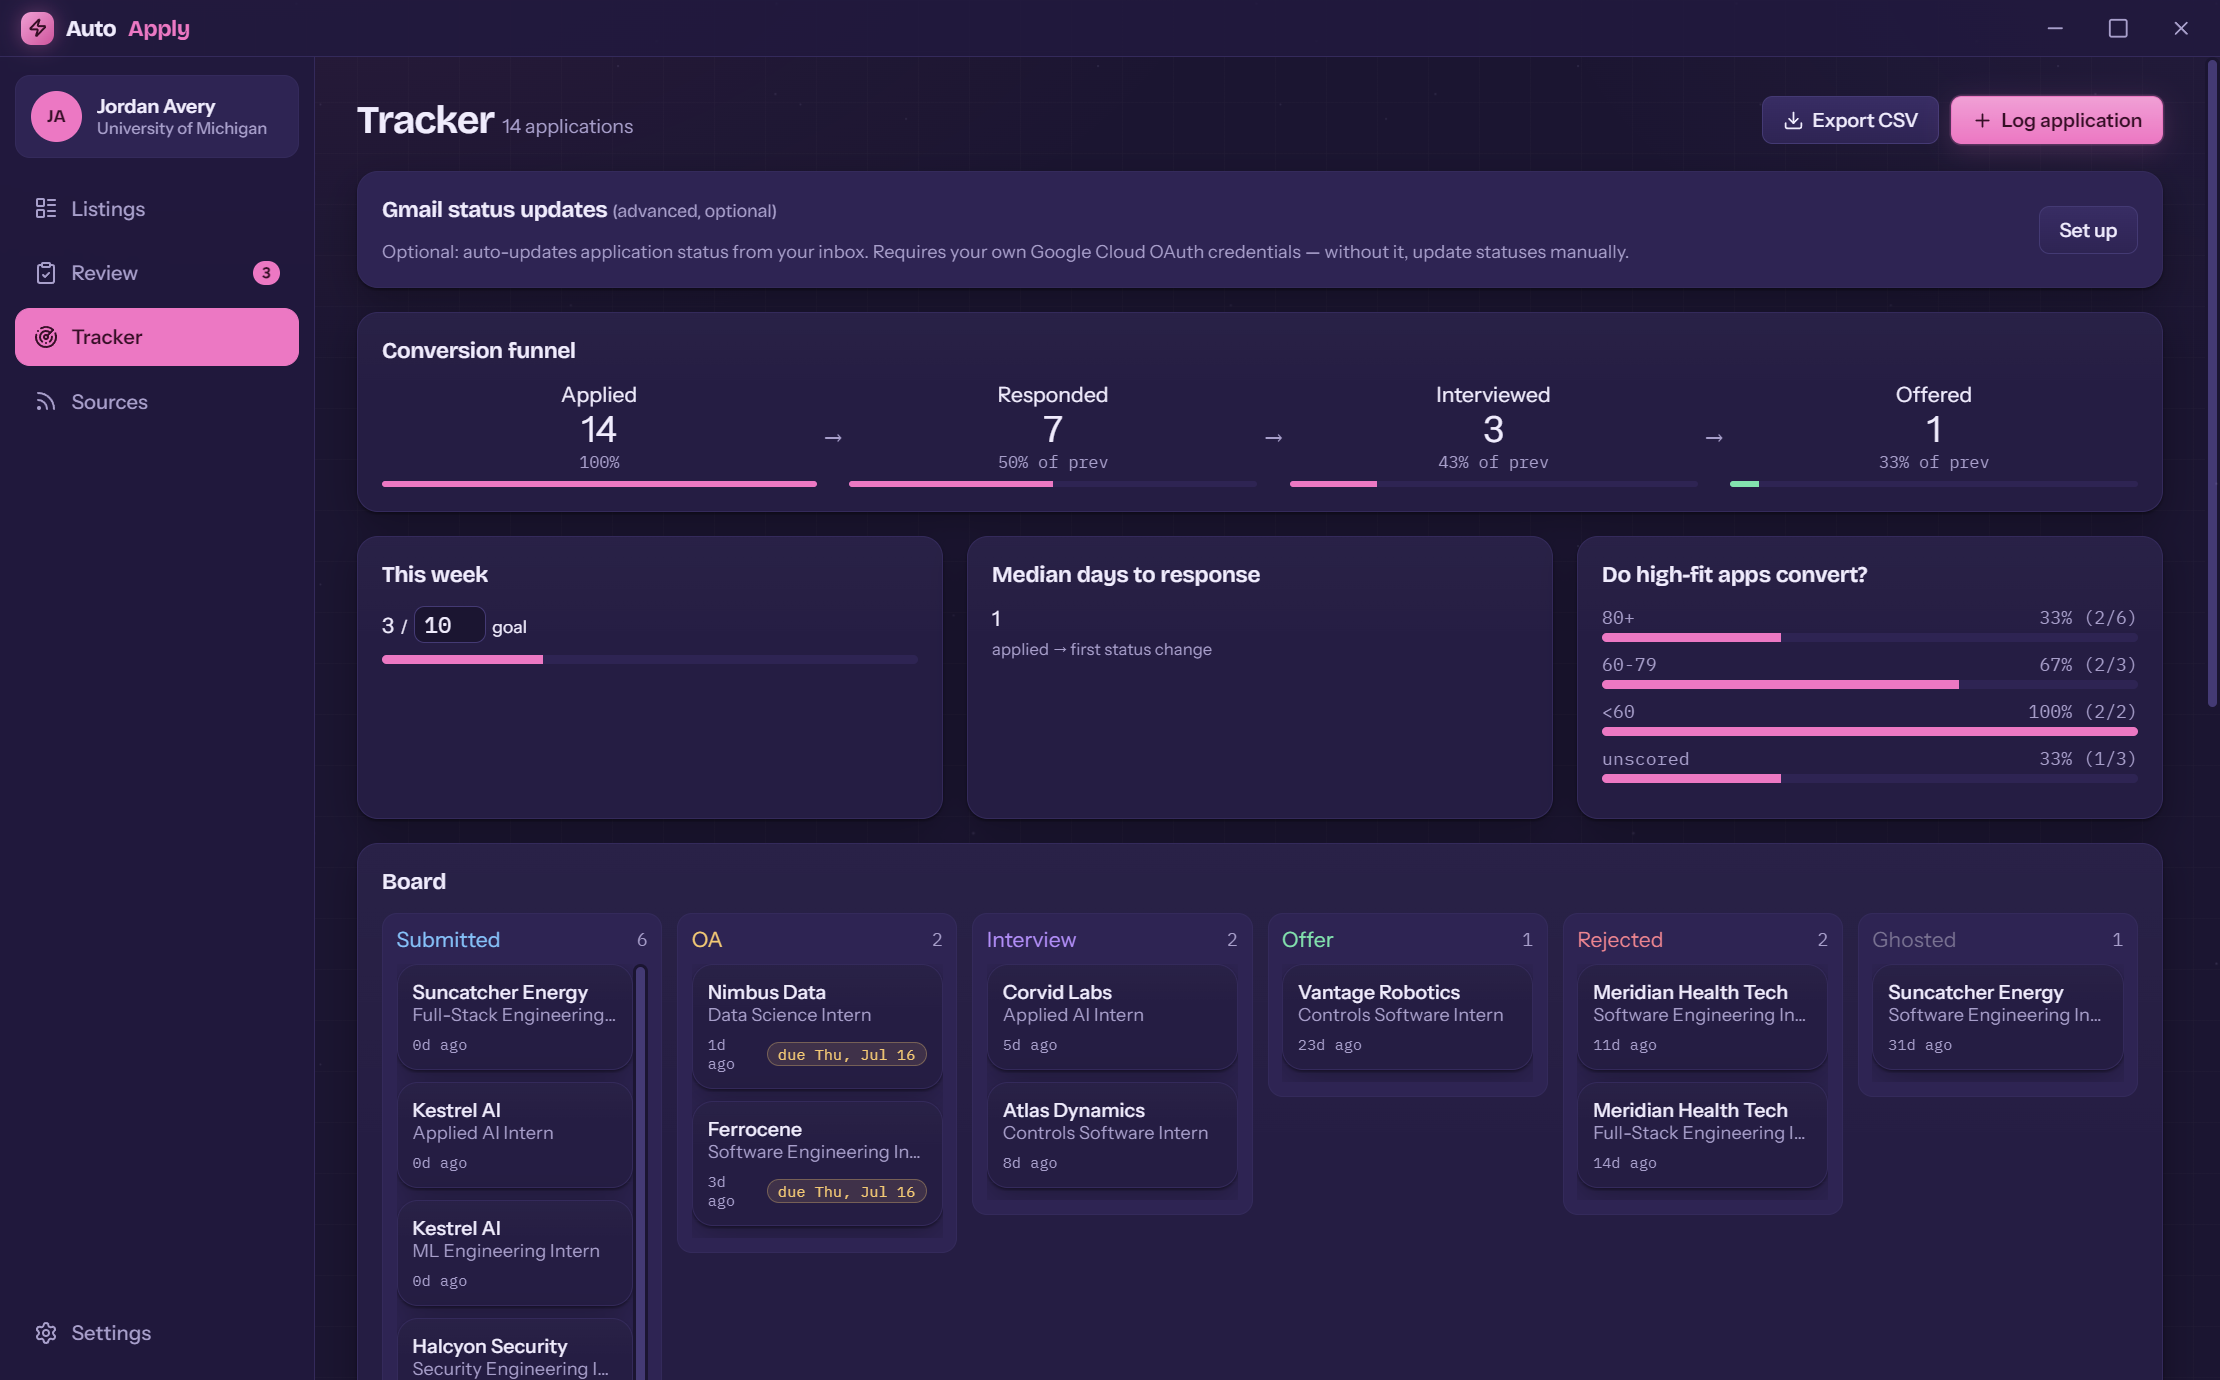Click the JA profile avatar
2220x1380 pixels.
coord(56,116)
